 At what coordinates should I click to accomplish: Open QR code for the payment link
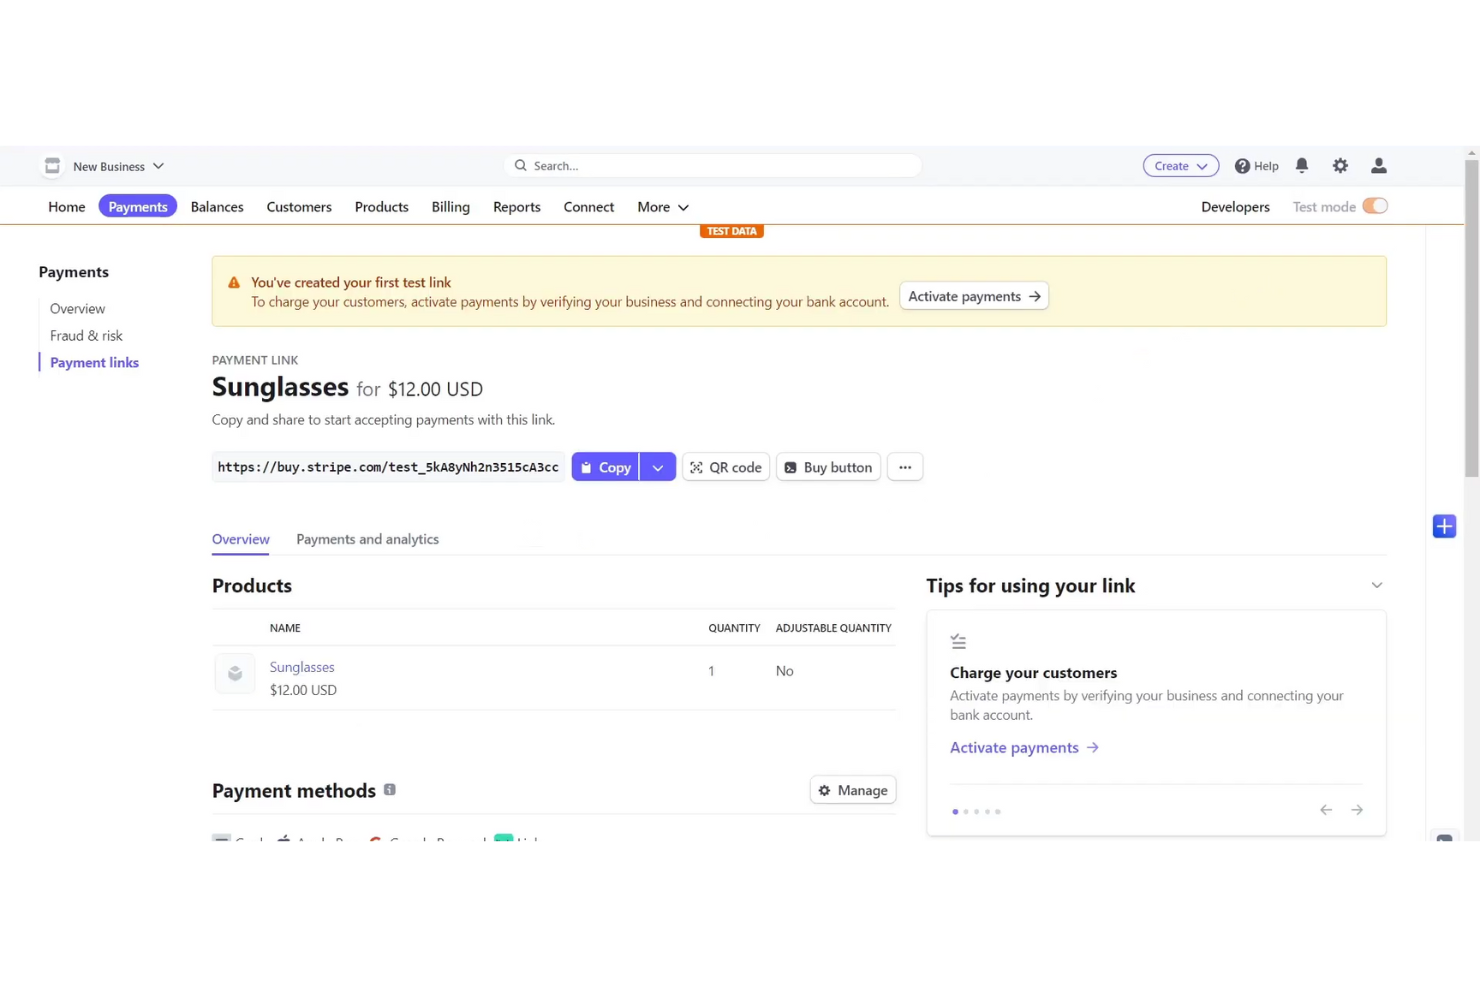tap(725, 467)
